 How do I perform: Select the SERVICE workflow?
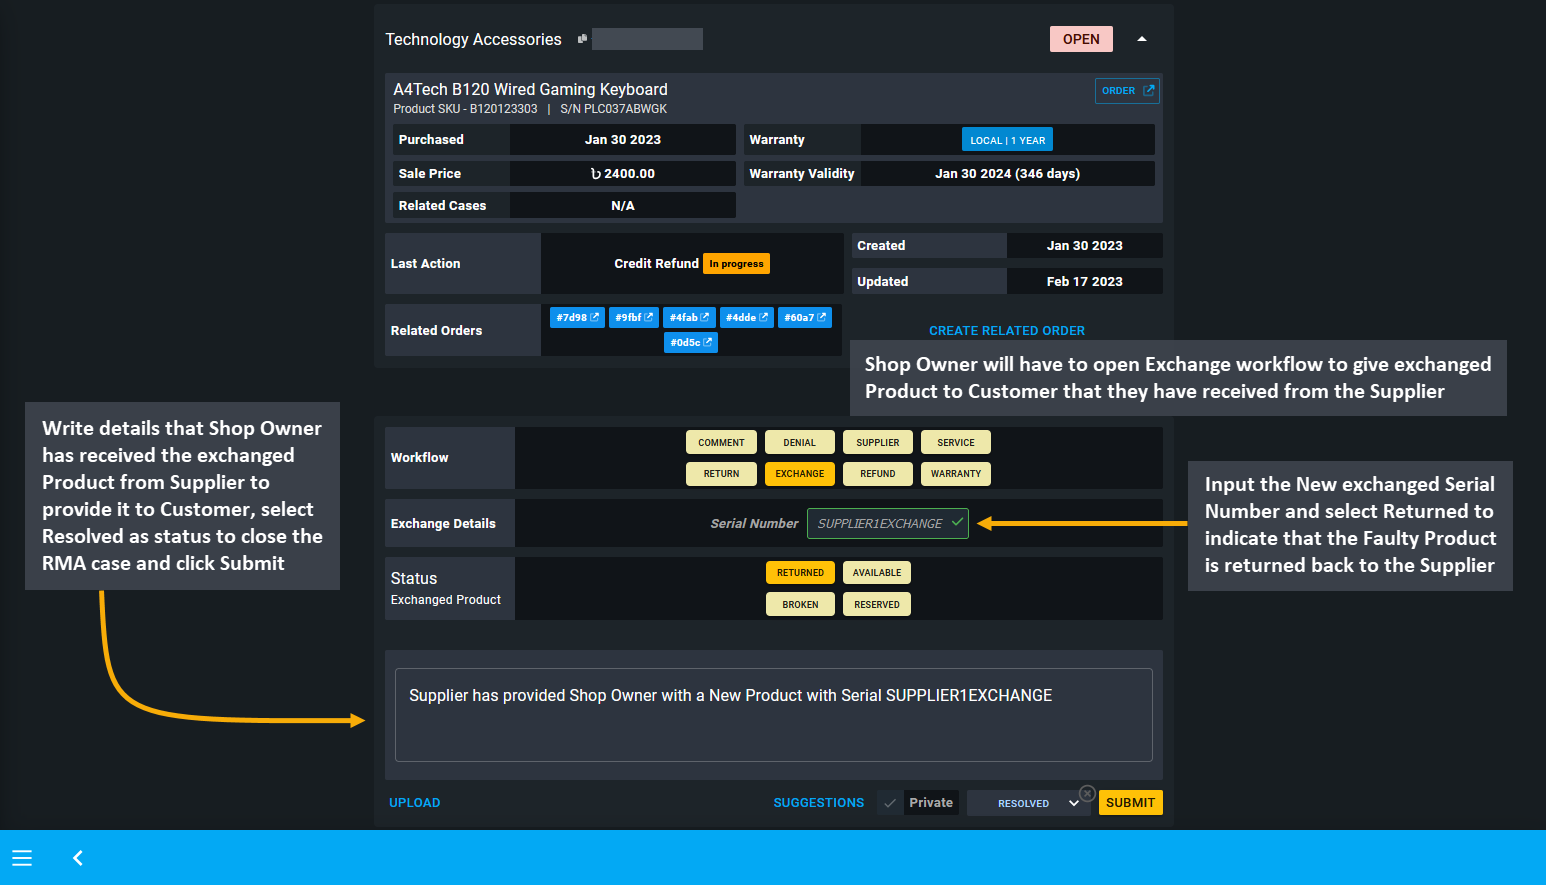[x=956, y=442]
